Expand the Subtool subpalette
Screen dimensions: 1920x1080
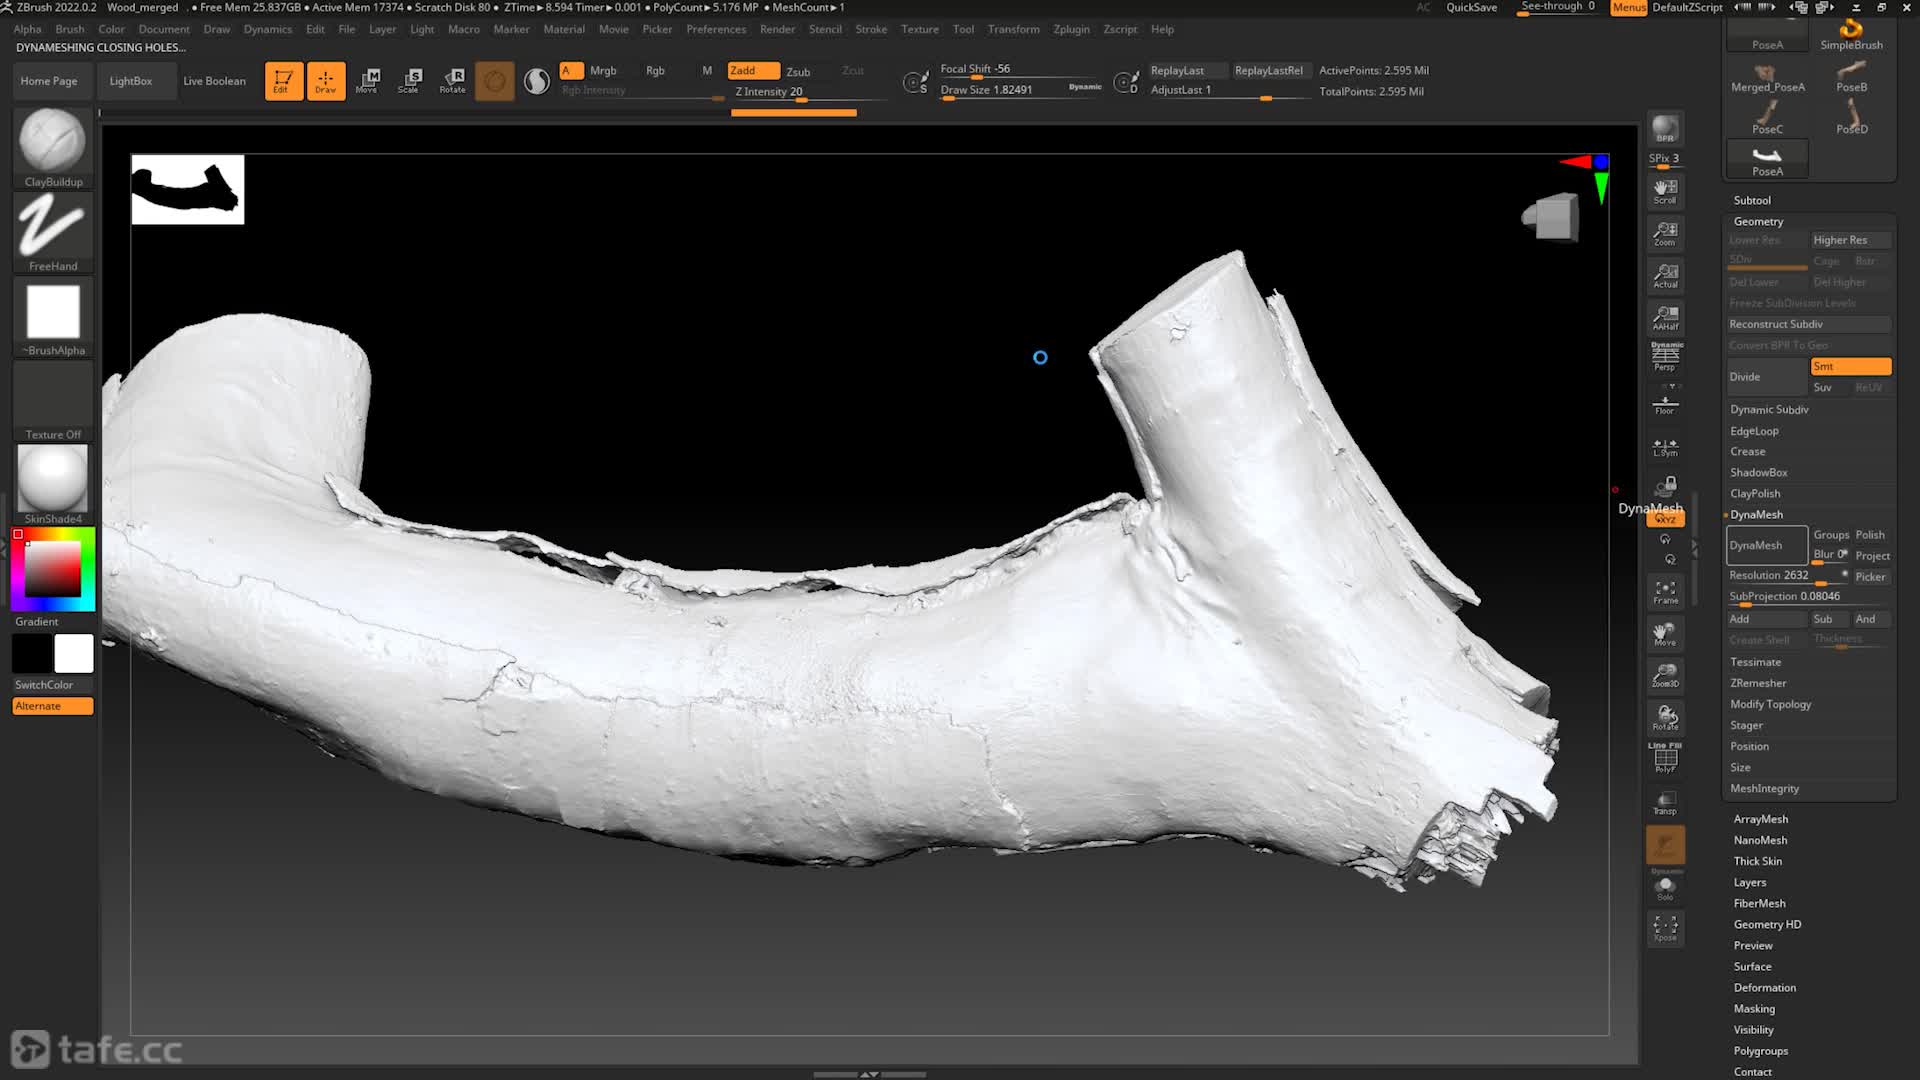1751,200
